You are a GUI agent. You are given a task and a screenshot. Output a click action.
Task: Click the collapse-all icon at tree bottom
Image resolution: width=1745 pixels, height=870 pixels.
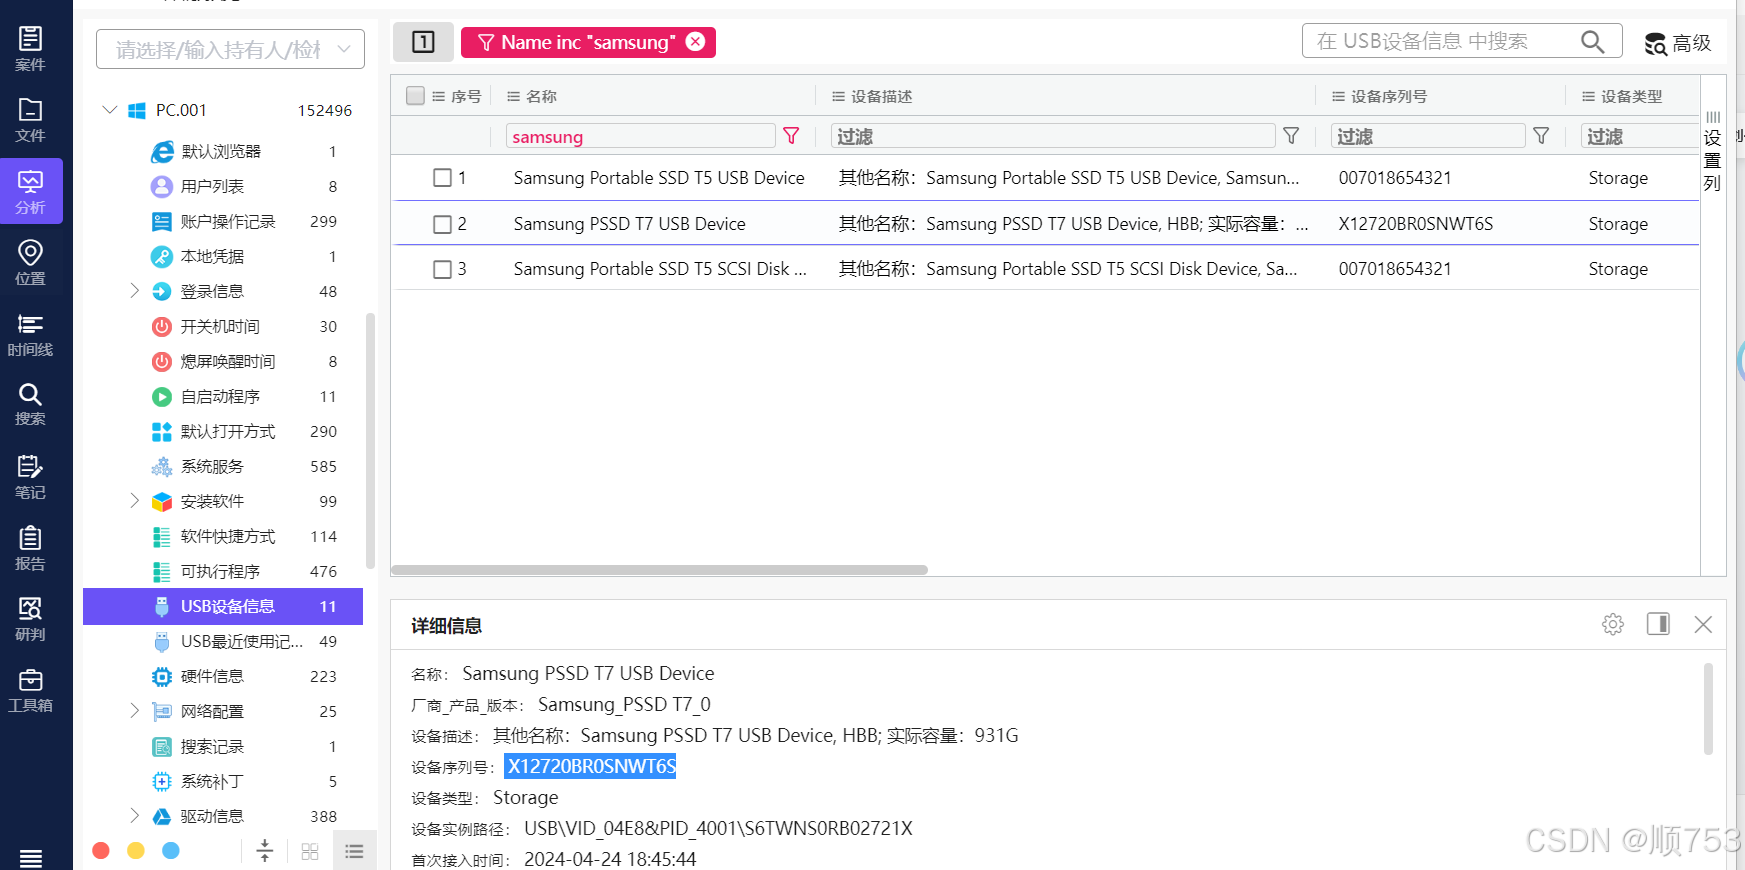click(x=265, y=851)
